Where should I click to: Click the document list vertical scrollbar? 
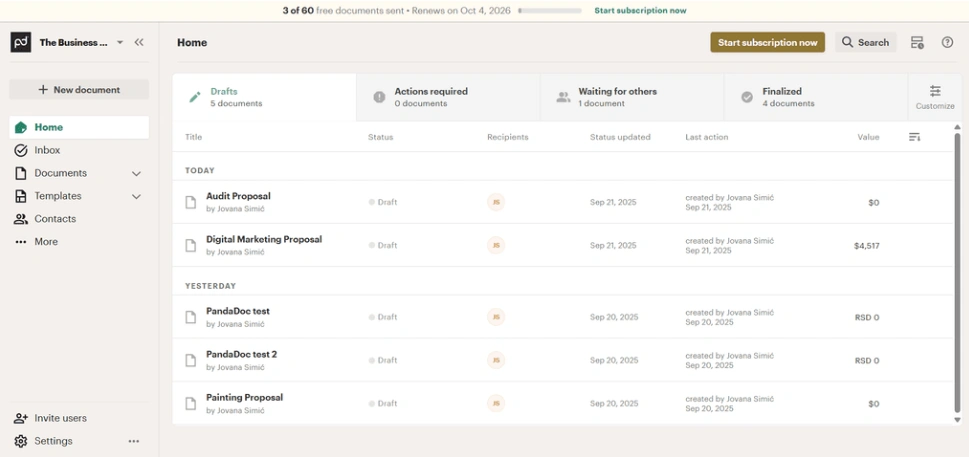click(957, 272)
